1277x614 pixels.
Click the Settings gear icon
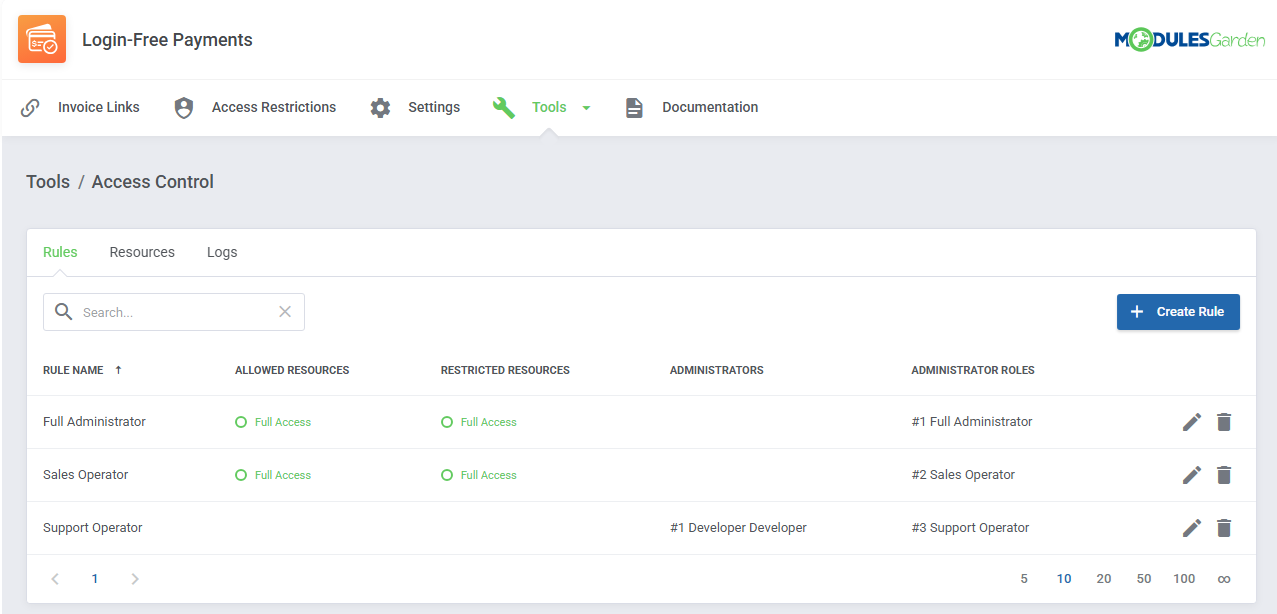(x=381, y=107)
